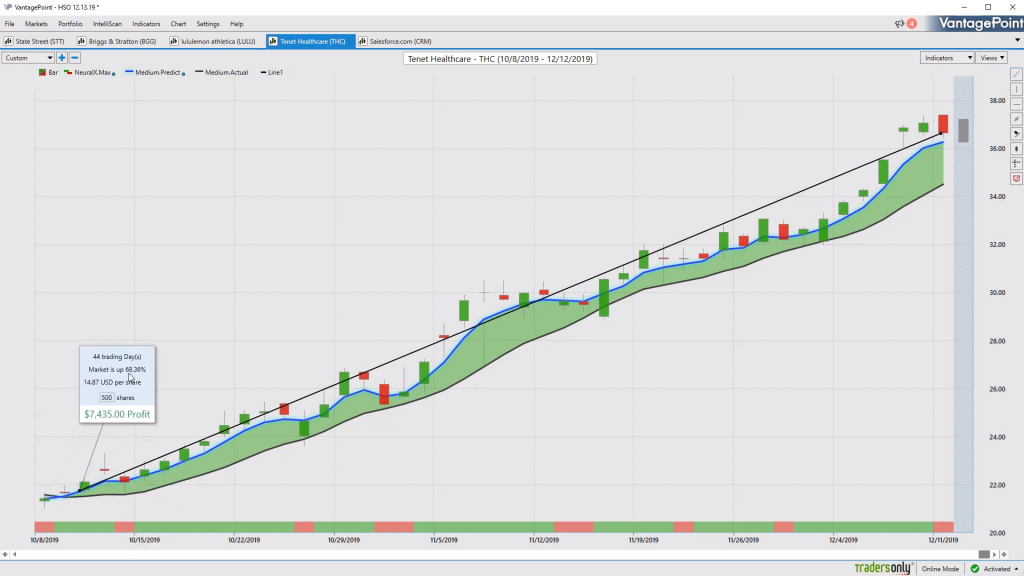Click the chart icon on the Briggs & Stratton tab
The image size is (1024, 576).
point(82,41)
